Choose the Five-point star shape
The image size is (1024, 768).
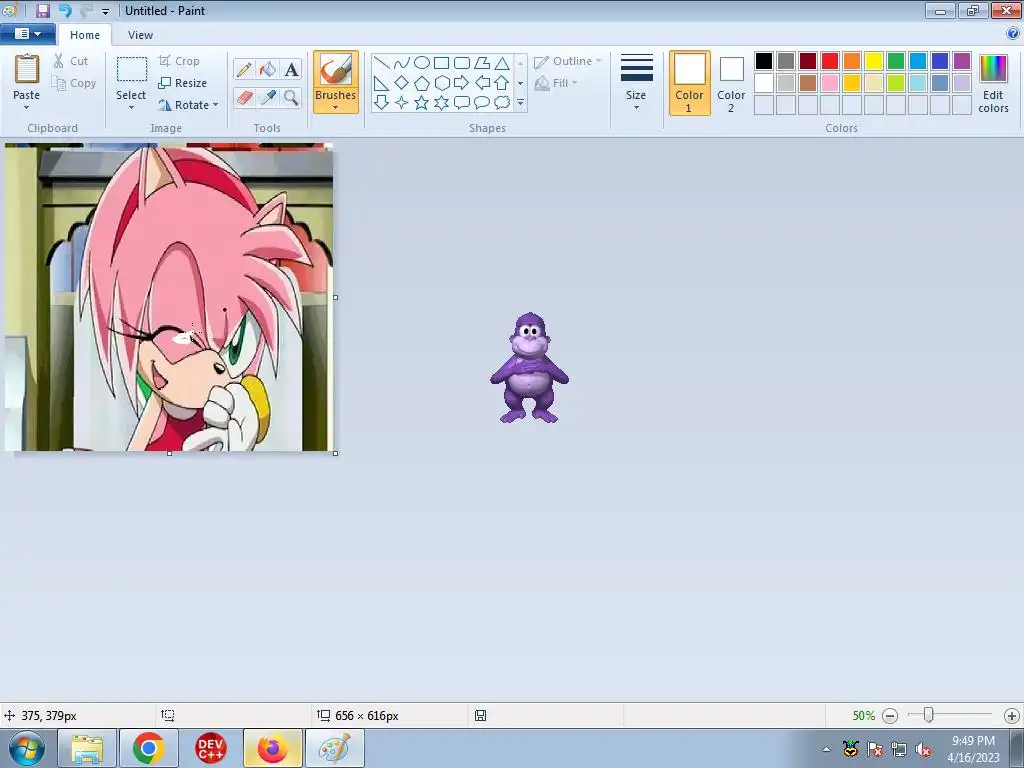click(x=422, y=103)
